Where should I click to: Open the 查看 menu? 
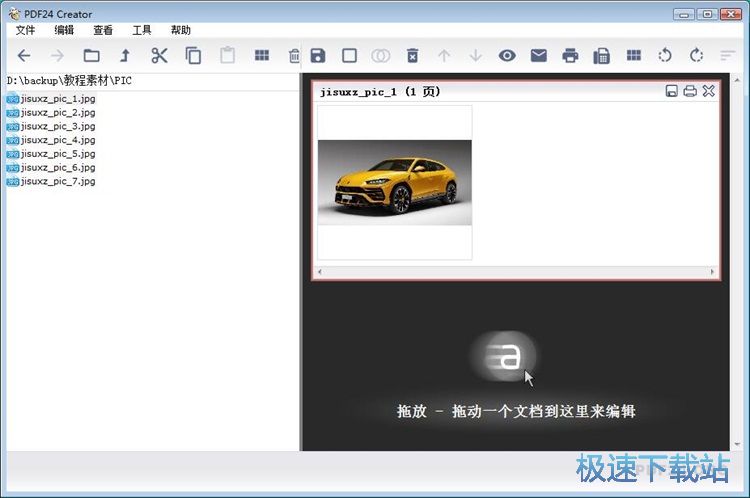click(103, 31)
